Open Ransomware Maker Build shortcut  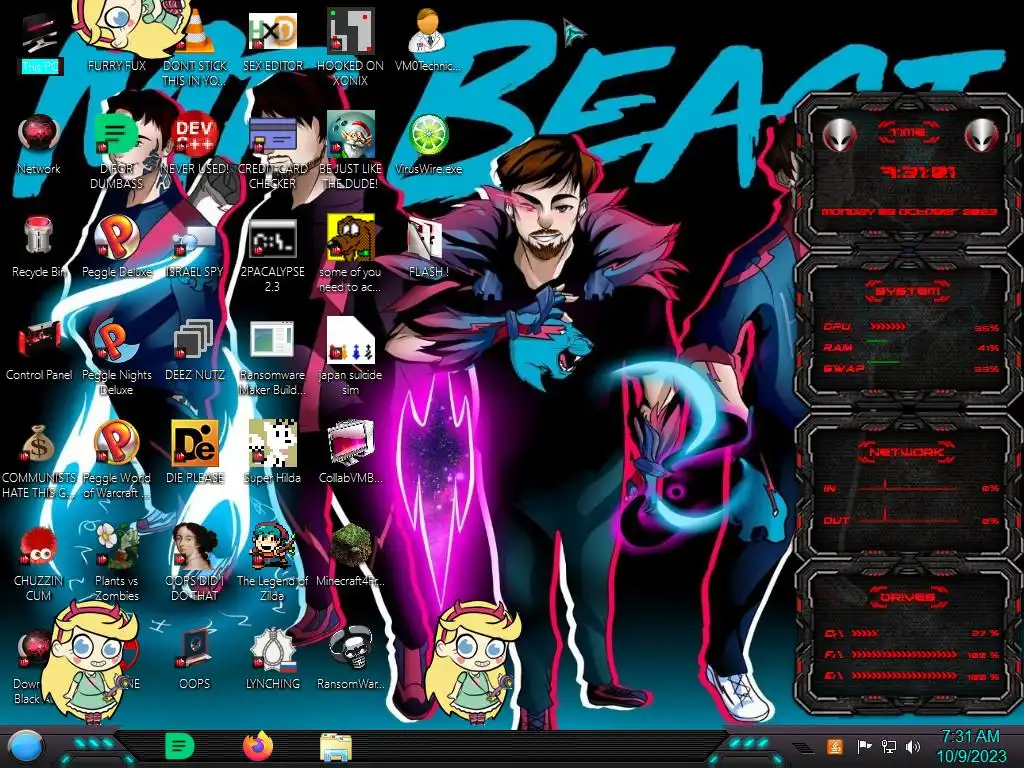pos(272,358)
